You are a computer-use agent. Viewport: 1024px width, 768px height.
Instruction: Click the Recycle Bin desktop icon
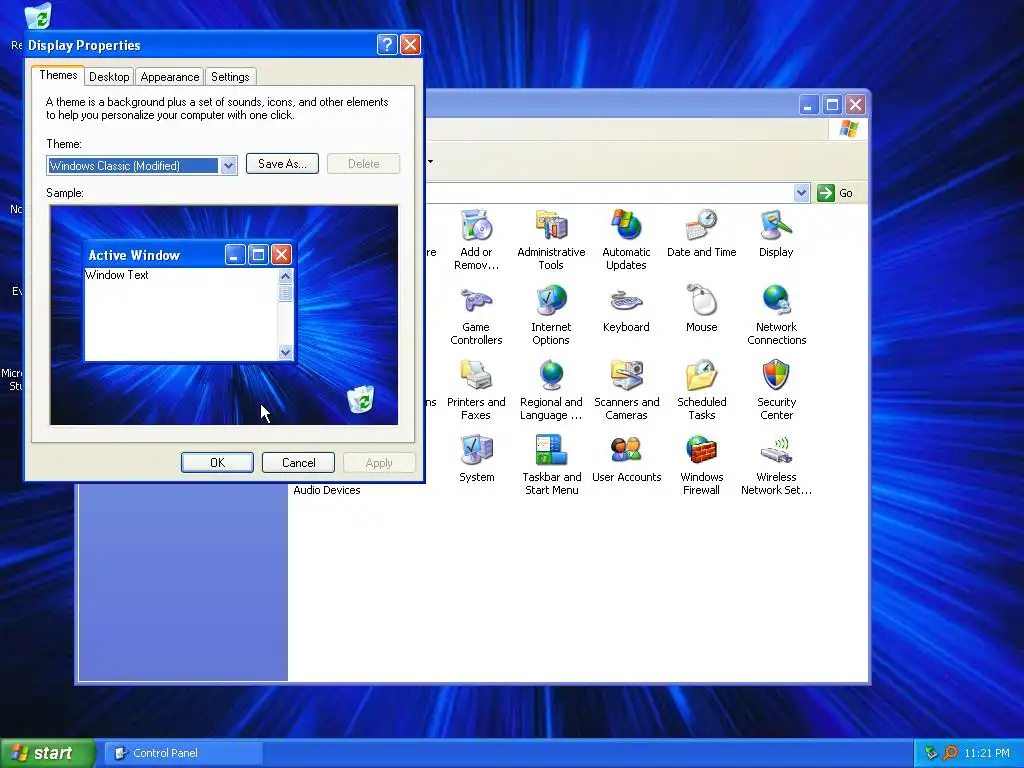click(x=38, y=16)
